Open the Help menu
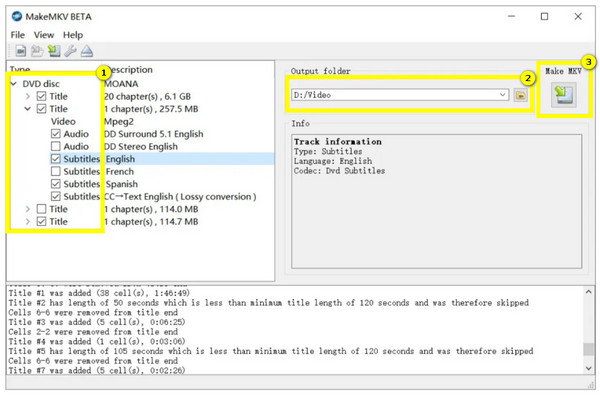600x396 pixels. click(73, 35)
